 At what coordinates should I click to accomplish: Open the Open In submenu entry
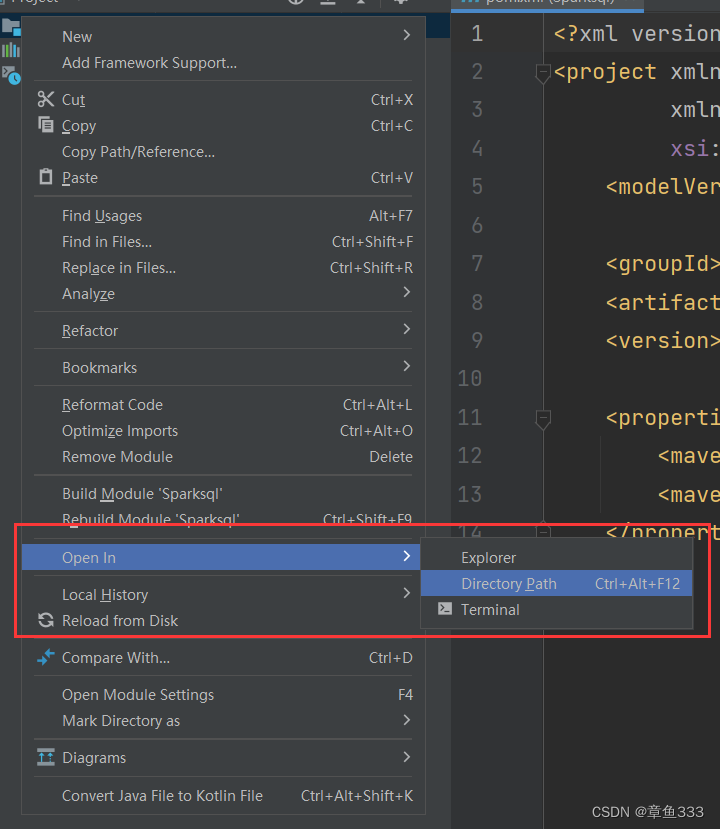pos(221,557)
